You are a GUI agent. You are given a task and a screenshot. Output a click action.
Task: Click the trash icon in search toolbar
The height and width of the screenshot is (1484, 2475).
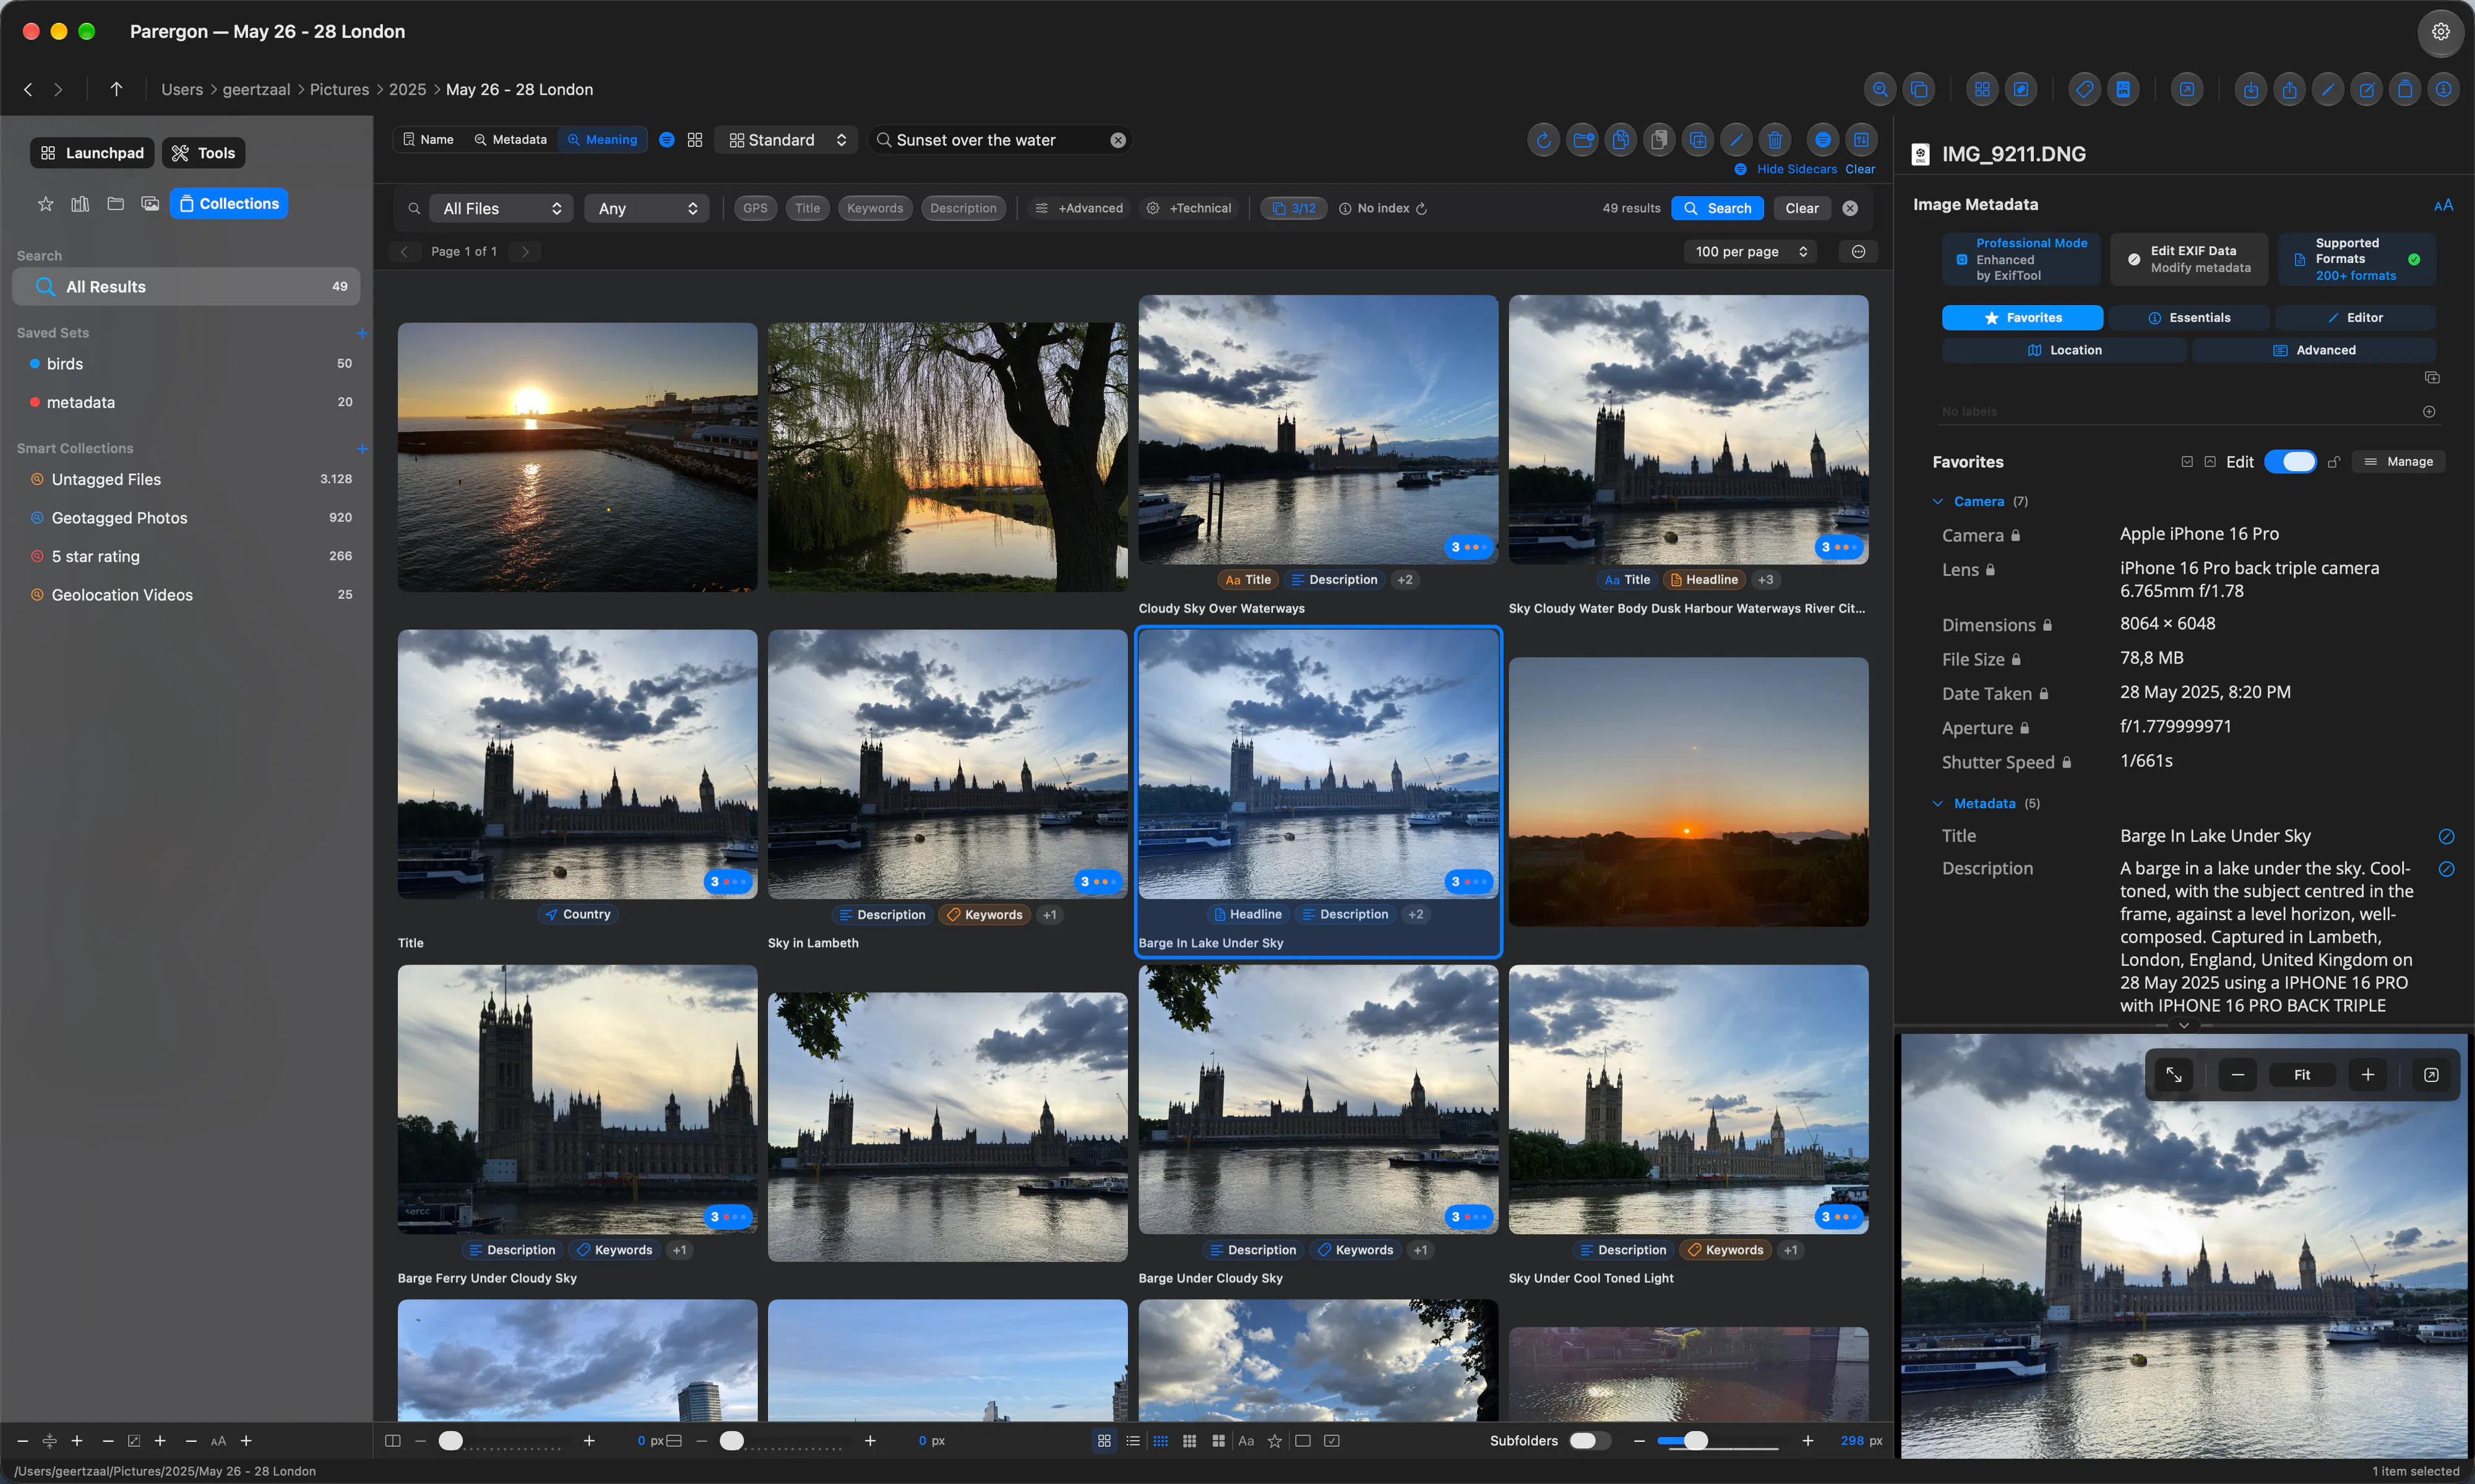1774,140
